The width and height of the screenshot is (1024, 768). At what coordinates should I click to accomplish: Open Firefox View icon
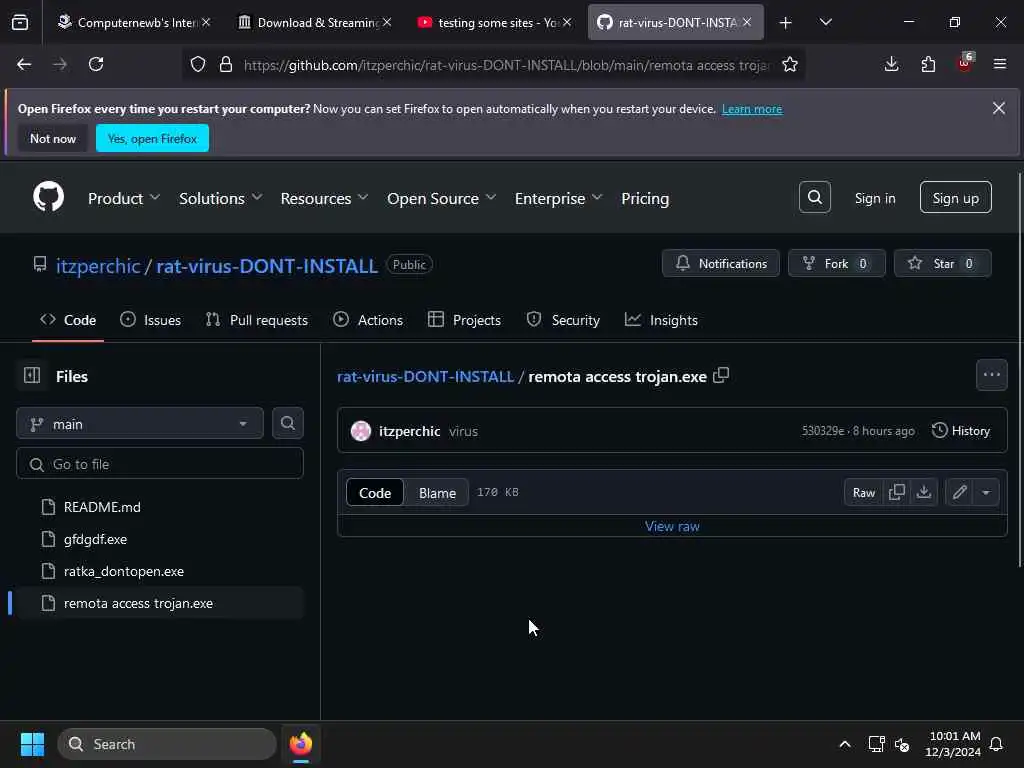point(20,22)
